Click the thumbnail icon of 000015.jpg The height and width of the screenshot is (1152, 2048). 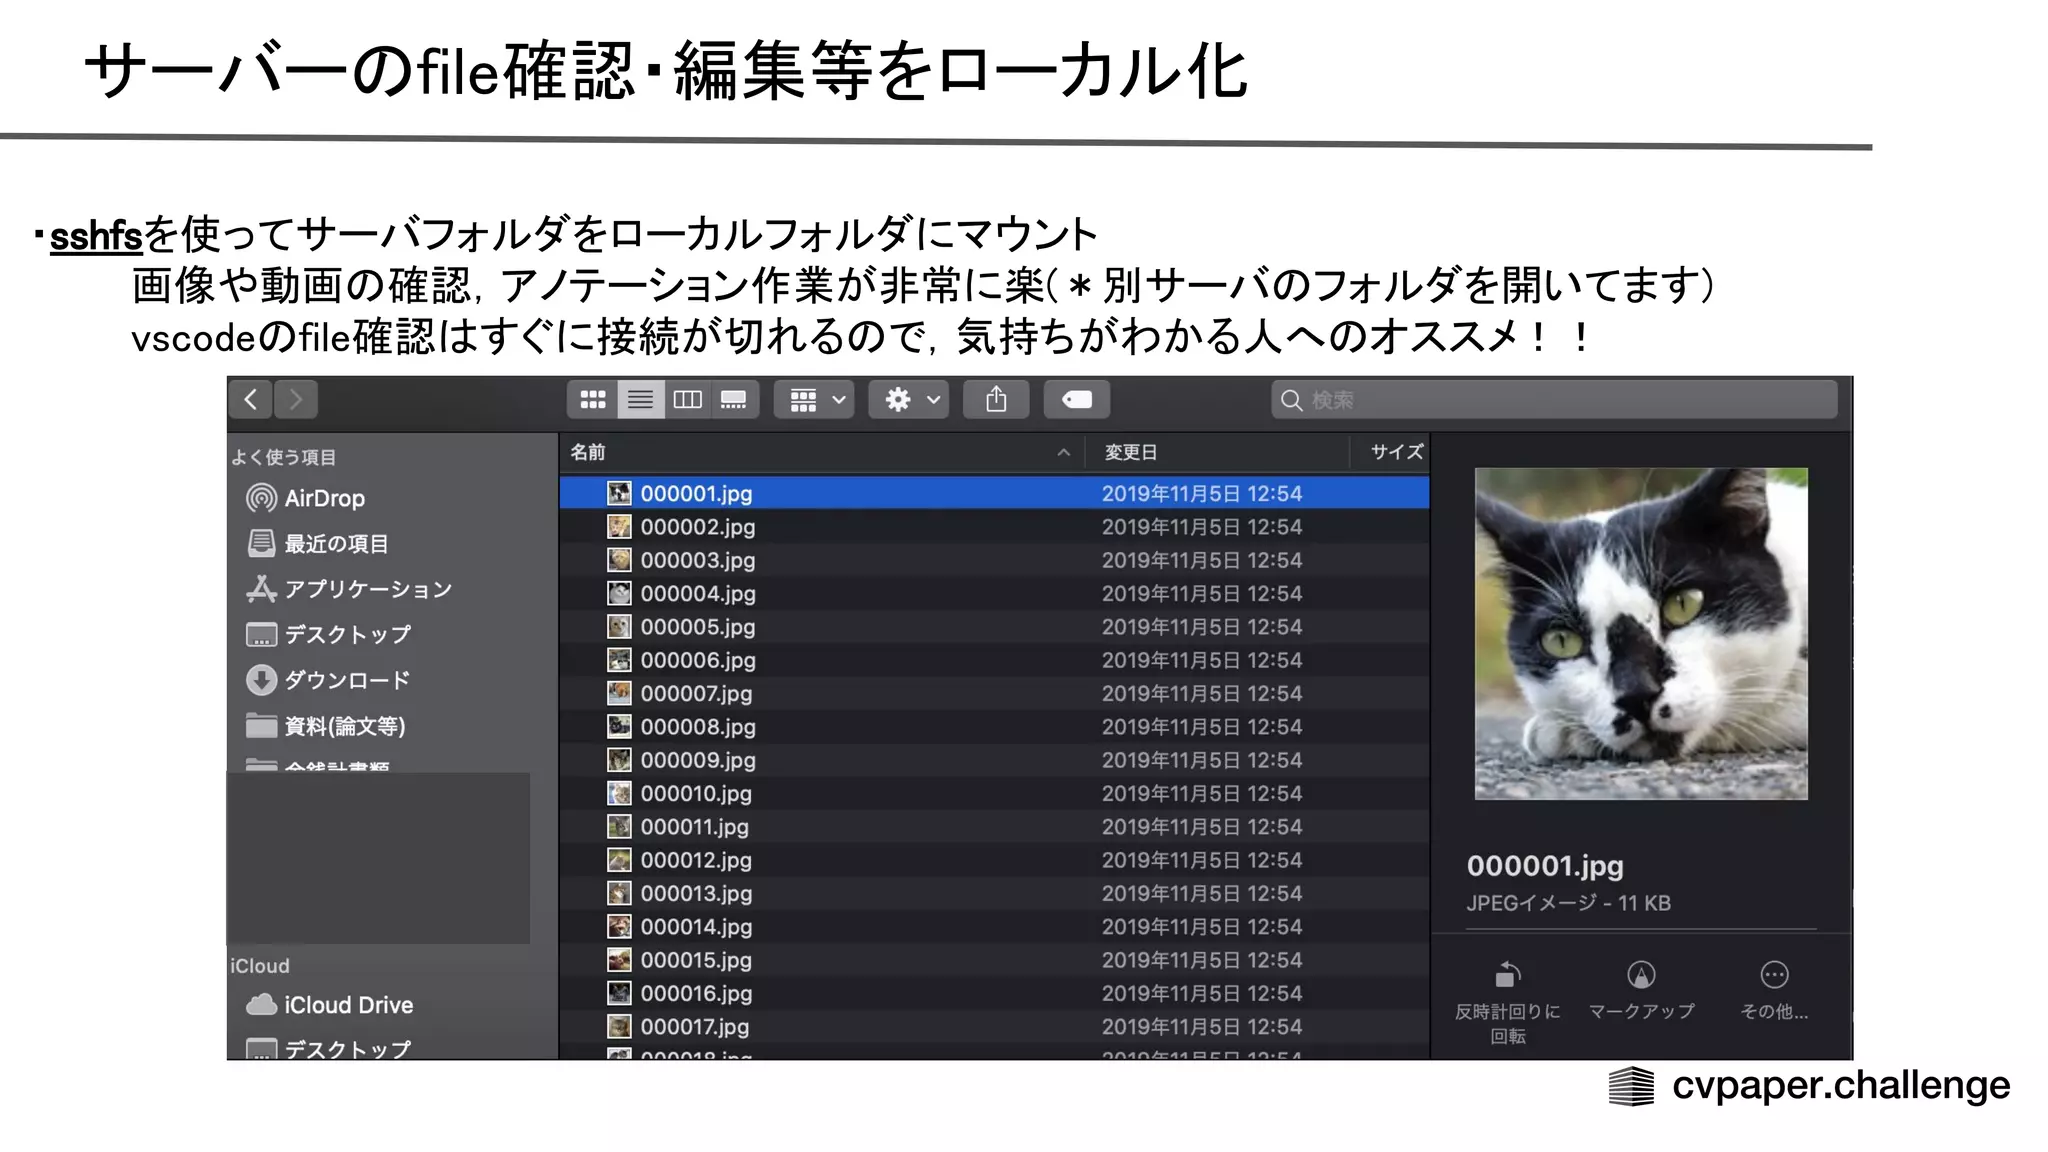[620, 960]
